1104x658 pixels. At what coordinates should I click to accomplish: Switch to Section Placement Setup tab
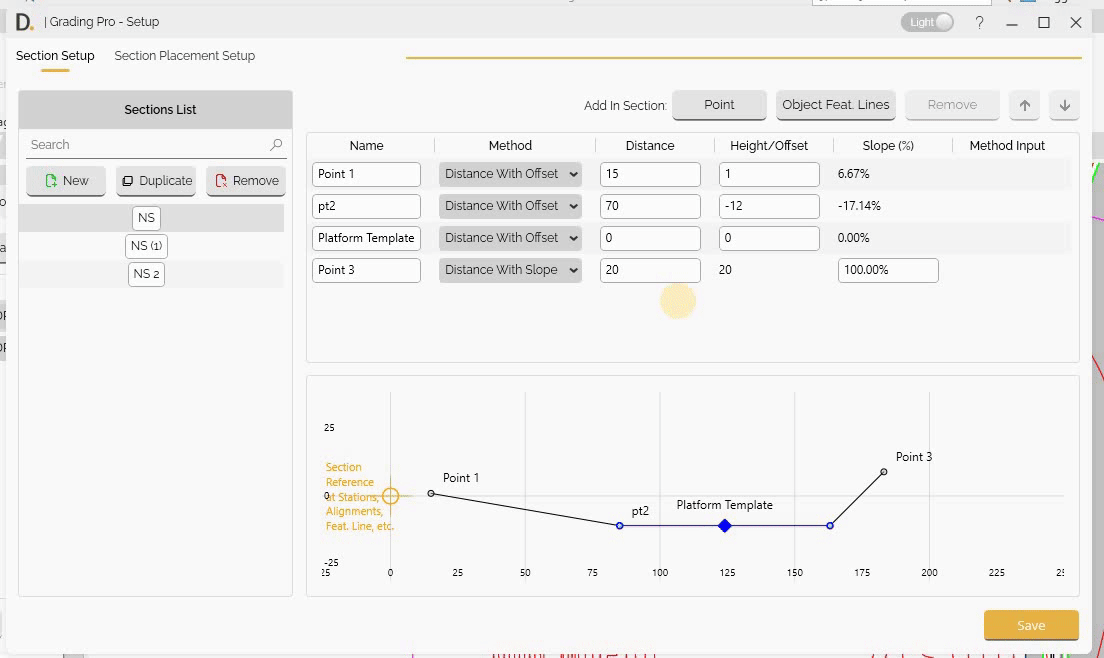click(185, 56)
